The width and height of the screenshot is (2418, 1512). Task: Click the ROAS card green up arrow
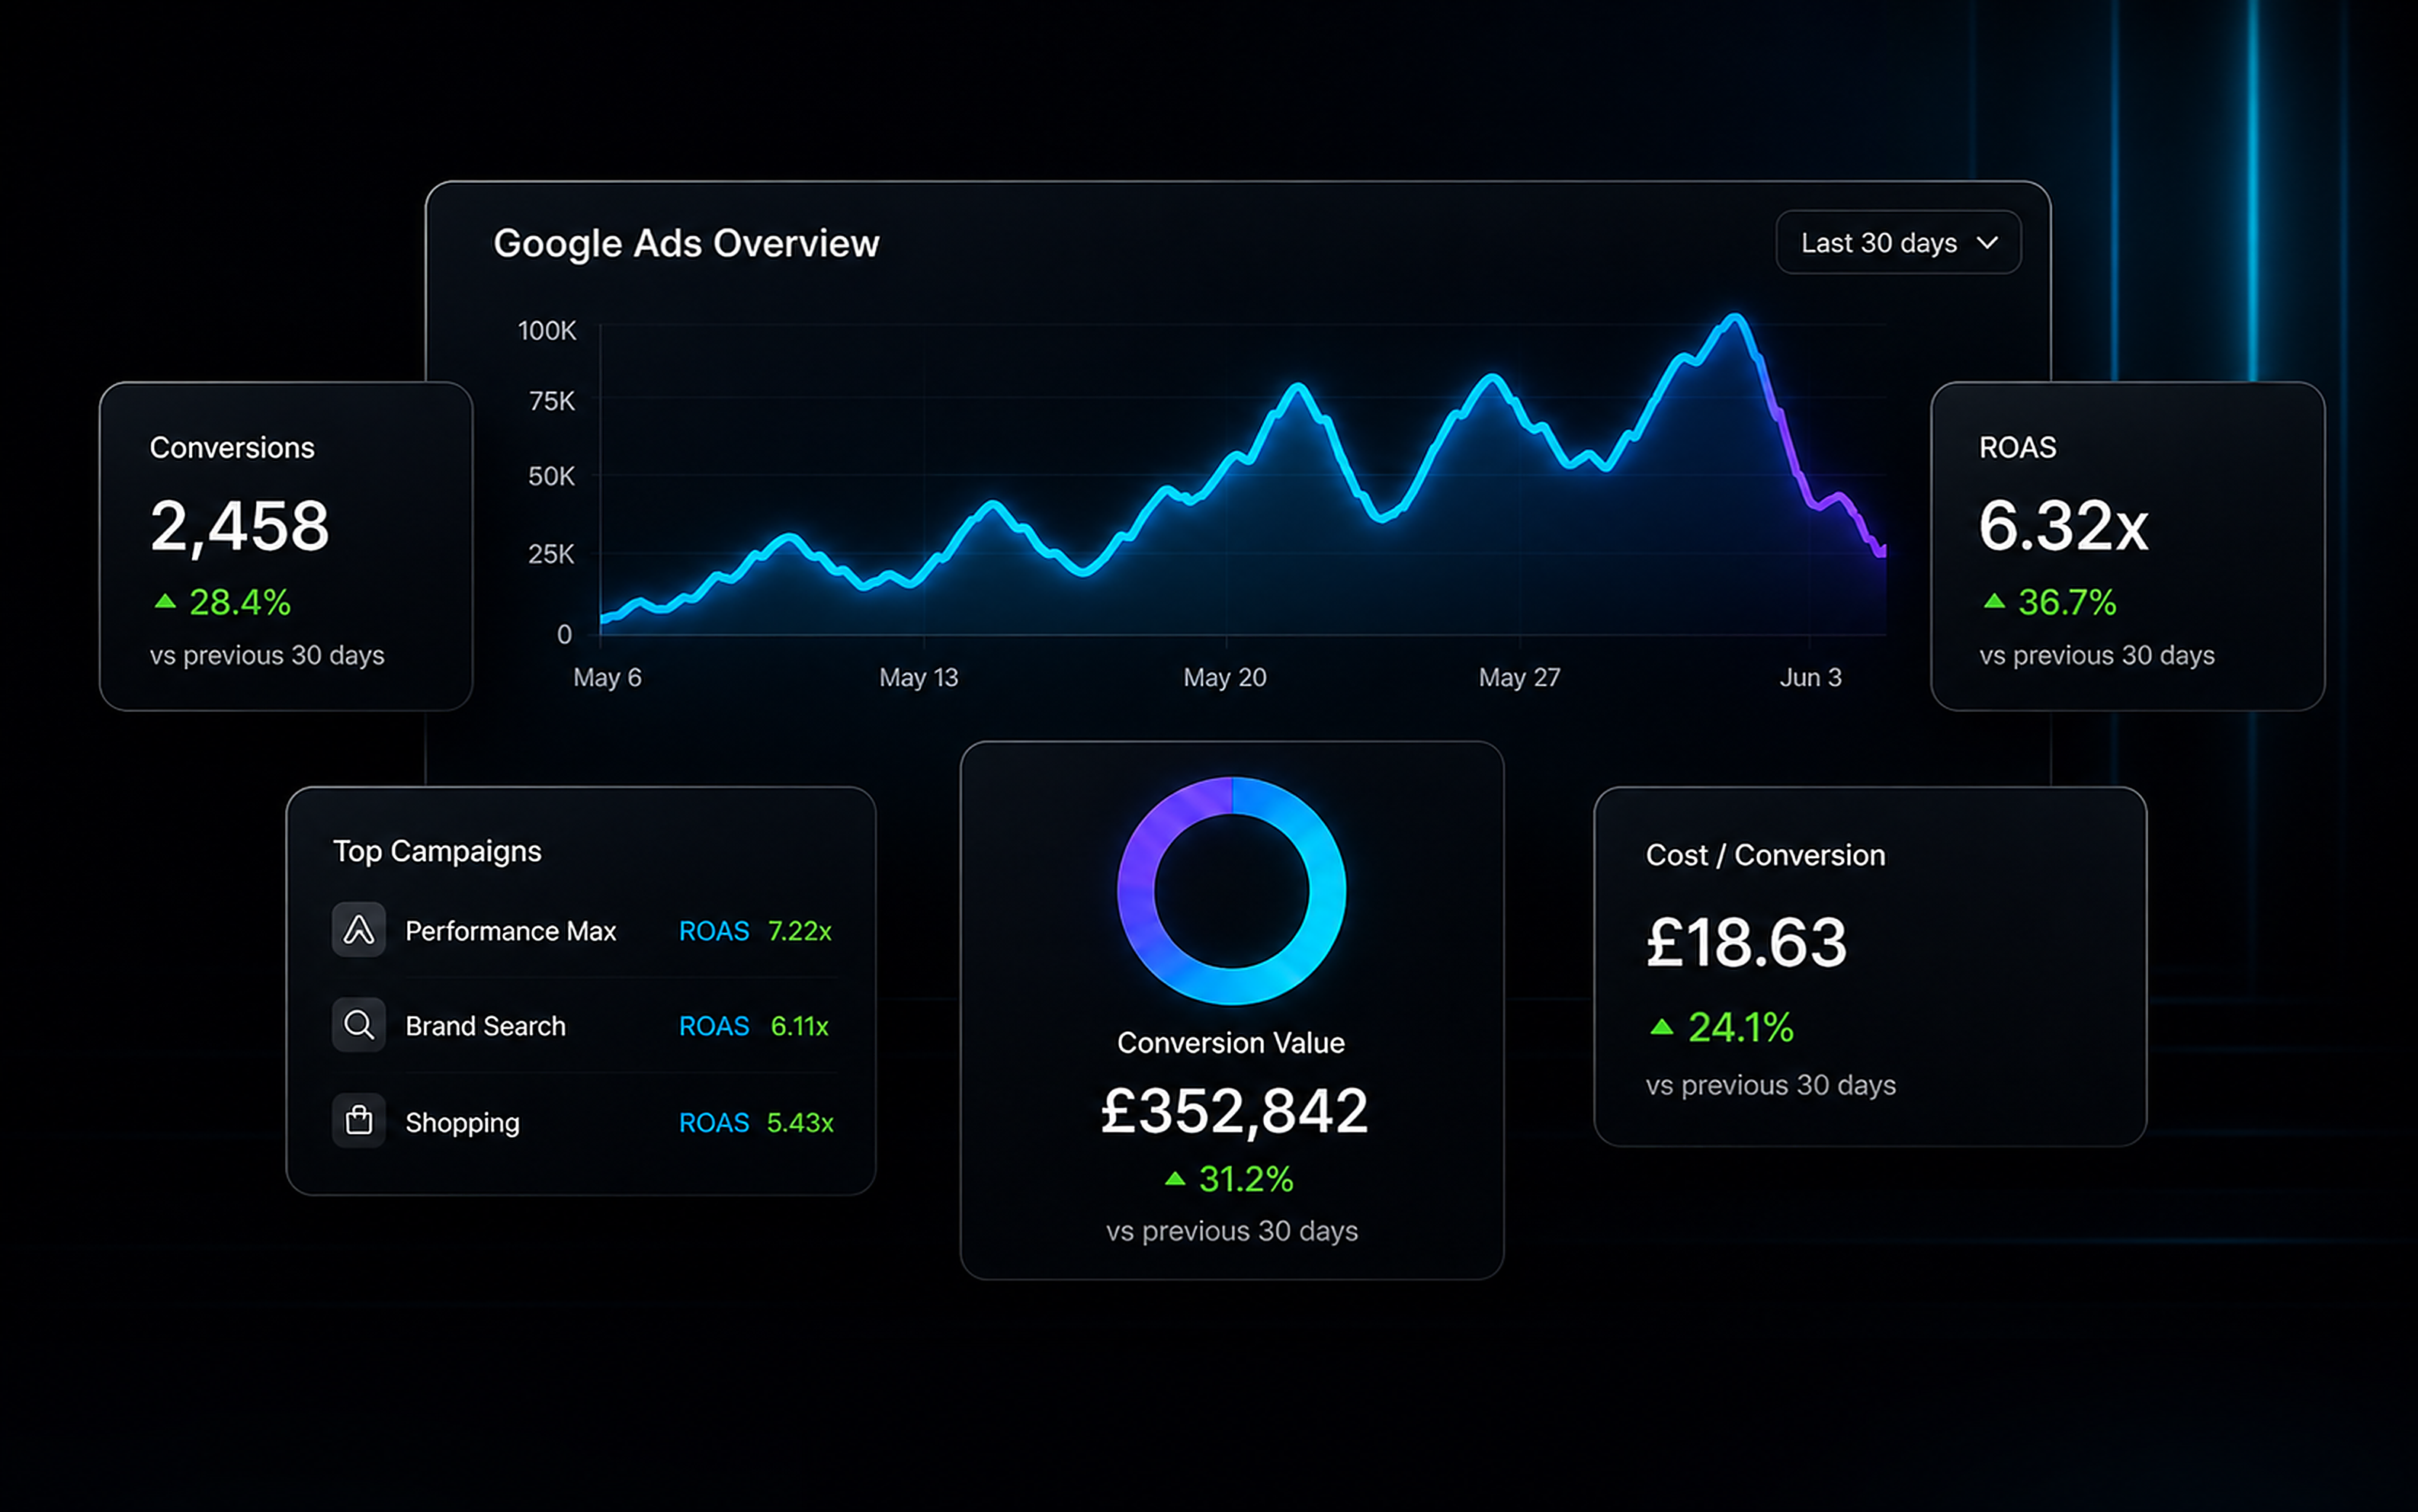[x=1994, y=601]
